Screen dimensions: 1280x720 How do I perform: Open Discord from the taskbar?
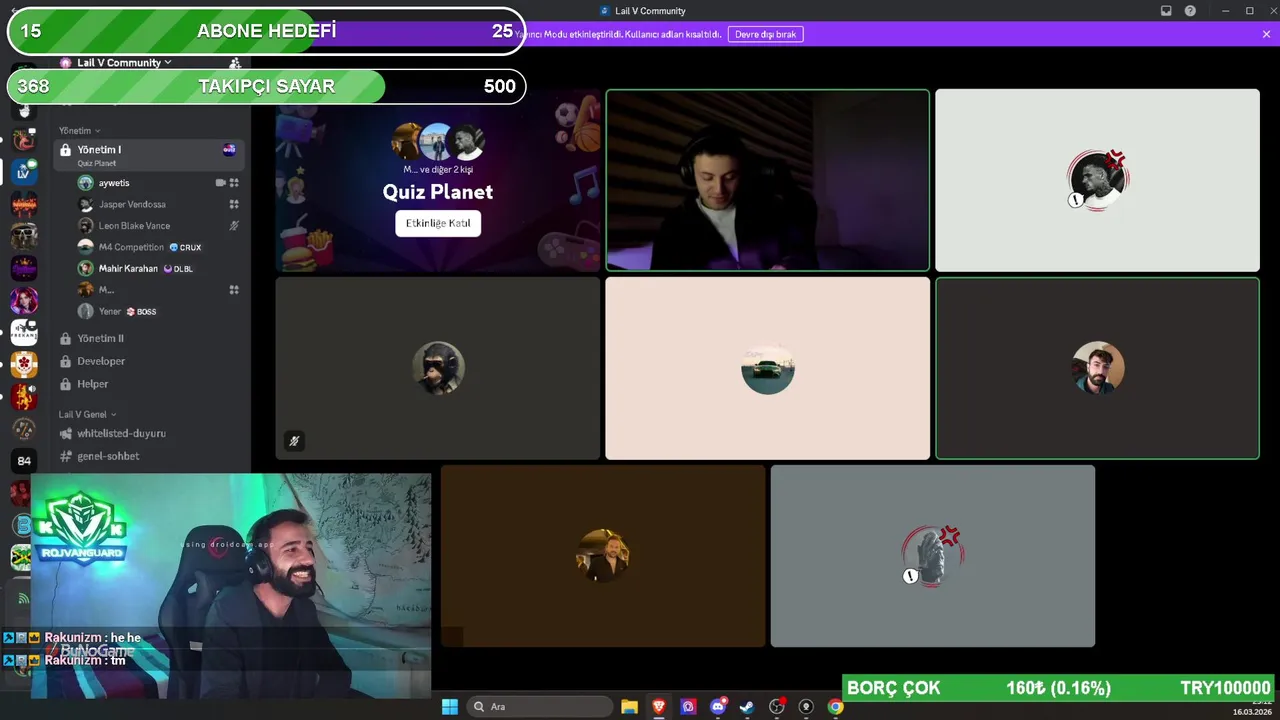(x=718, y=707)
